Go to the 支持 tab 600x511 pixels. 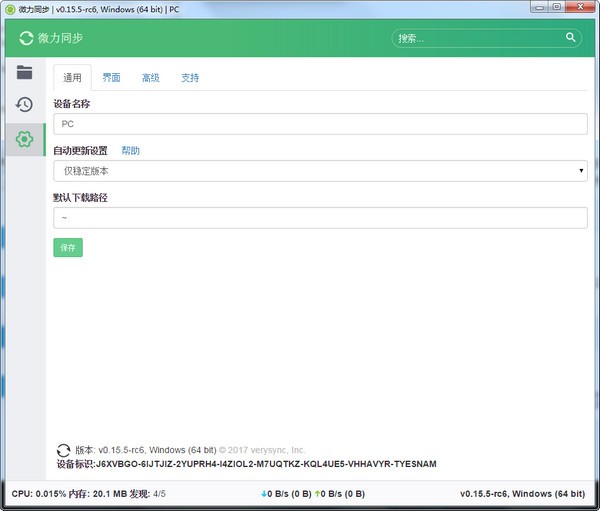point(189,77)
